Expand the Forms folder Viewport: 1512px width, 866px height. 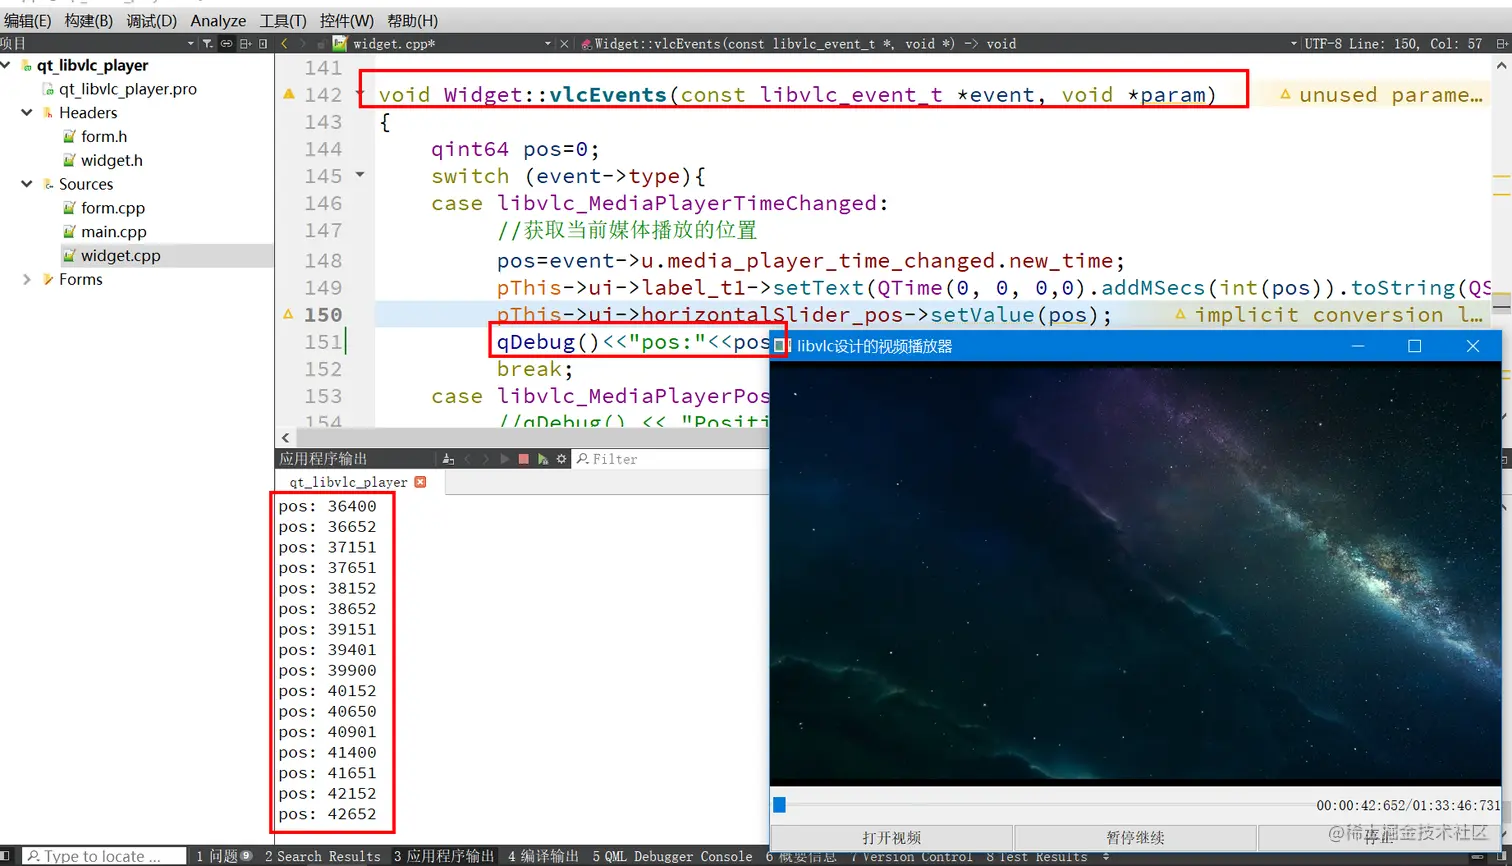point(27,280)
